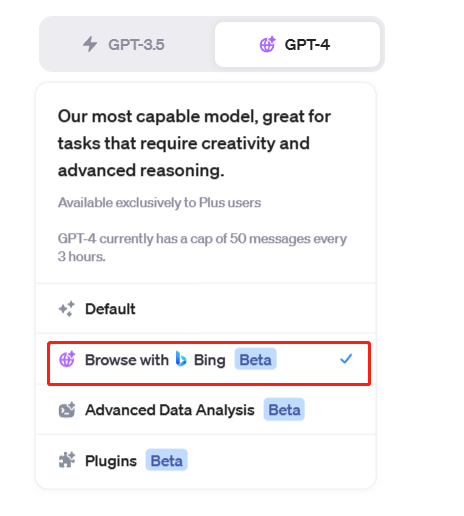Click the Advanced Data Analysis icon

point(67,410)
